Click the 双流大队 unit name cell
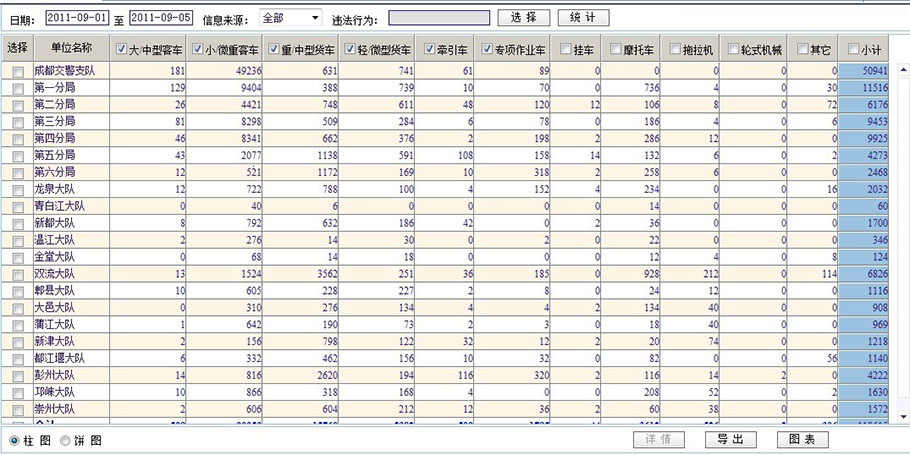 click(71, 273)
